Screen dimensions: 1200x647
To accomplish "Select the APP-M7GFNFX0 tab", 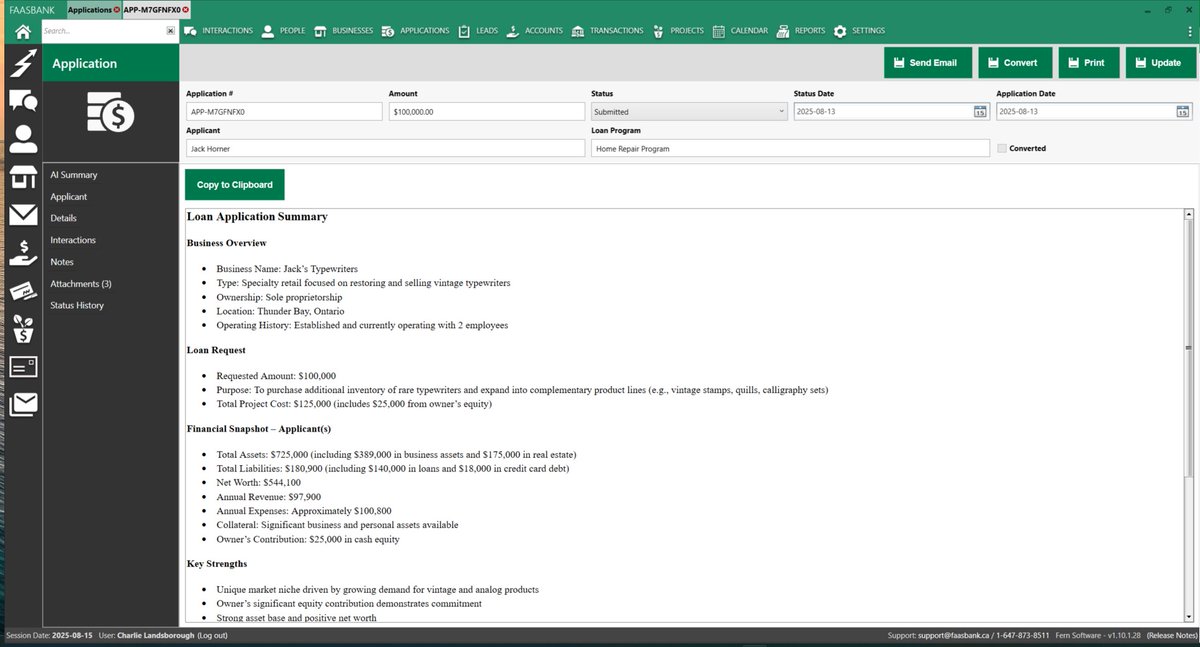I will pyautogui.click(x=151, y=9).
